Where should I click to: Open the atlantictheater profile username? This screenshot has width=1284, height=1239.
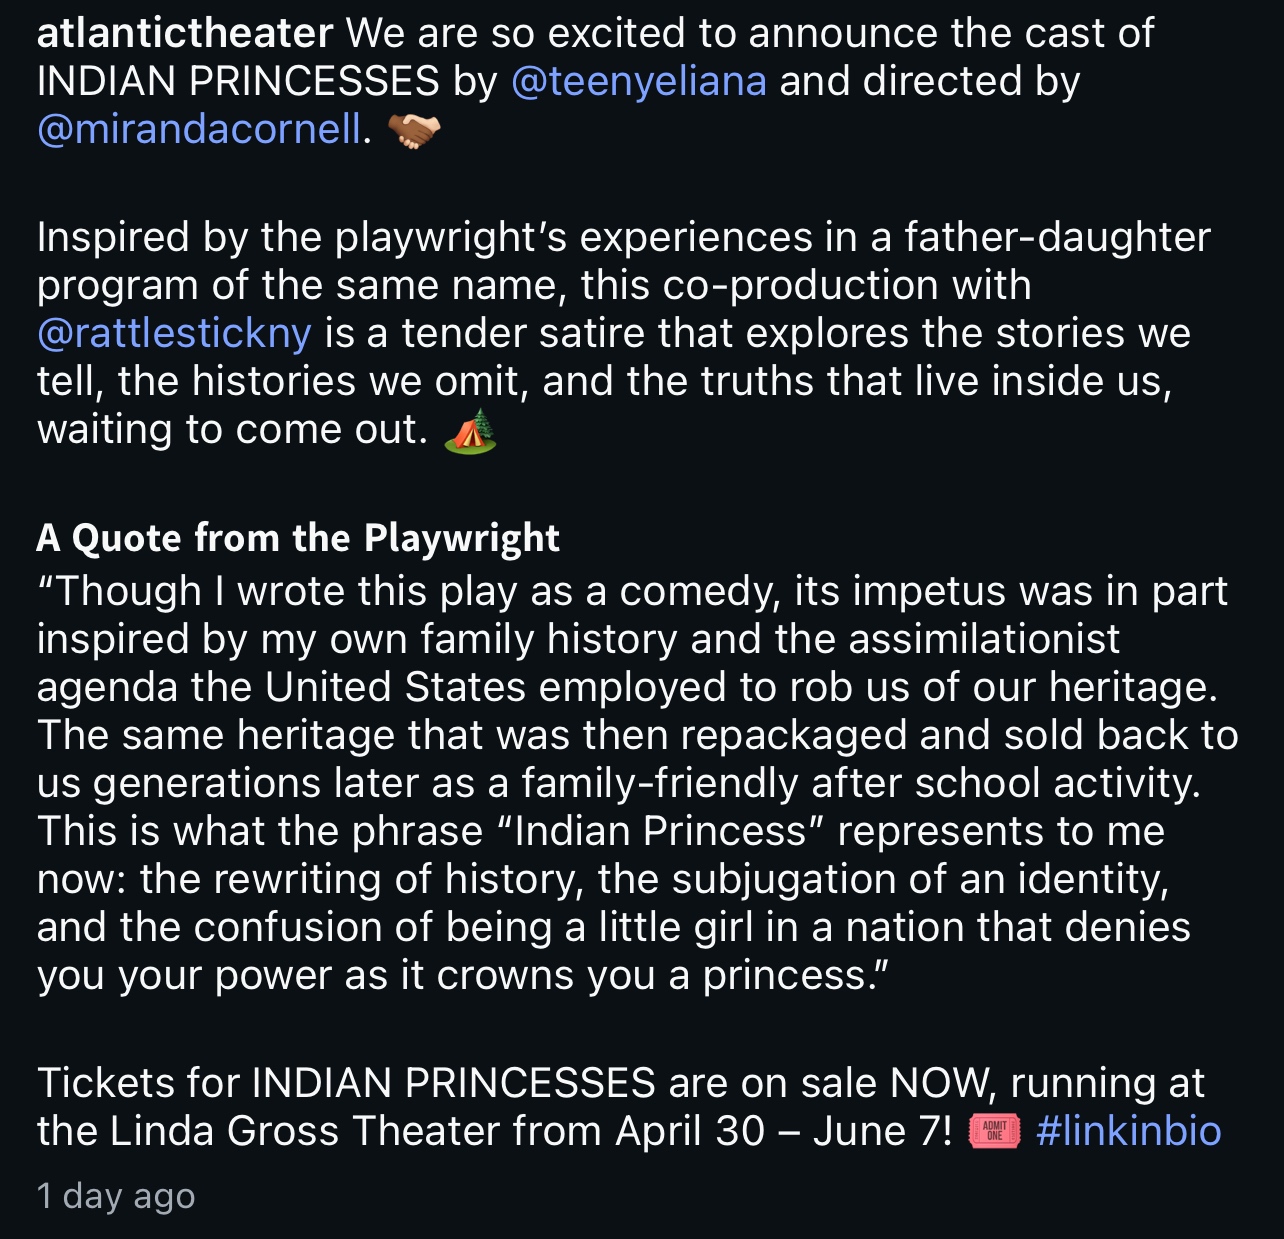(x=184, y=34)
